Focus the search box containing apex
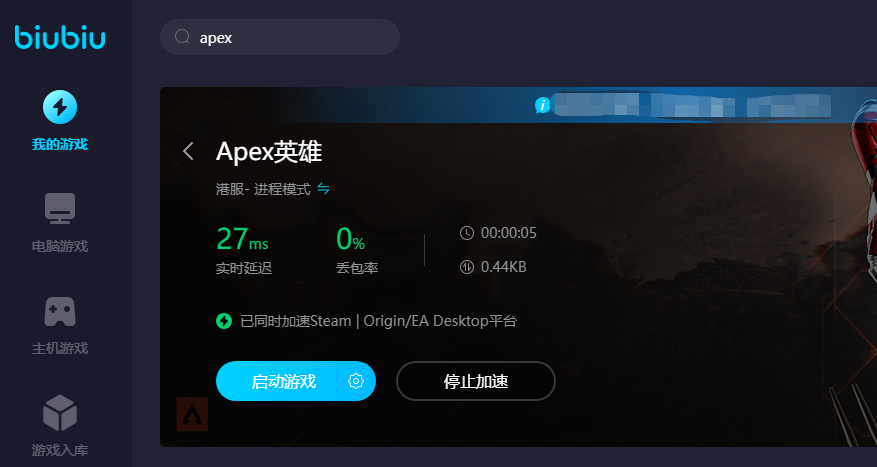The image size is (877, 467). (x=290, y=37)
